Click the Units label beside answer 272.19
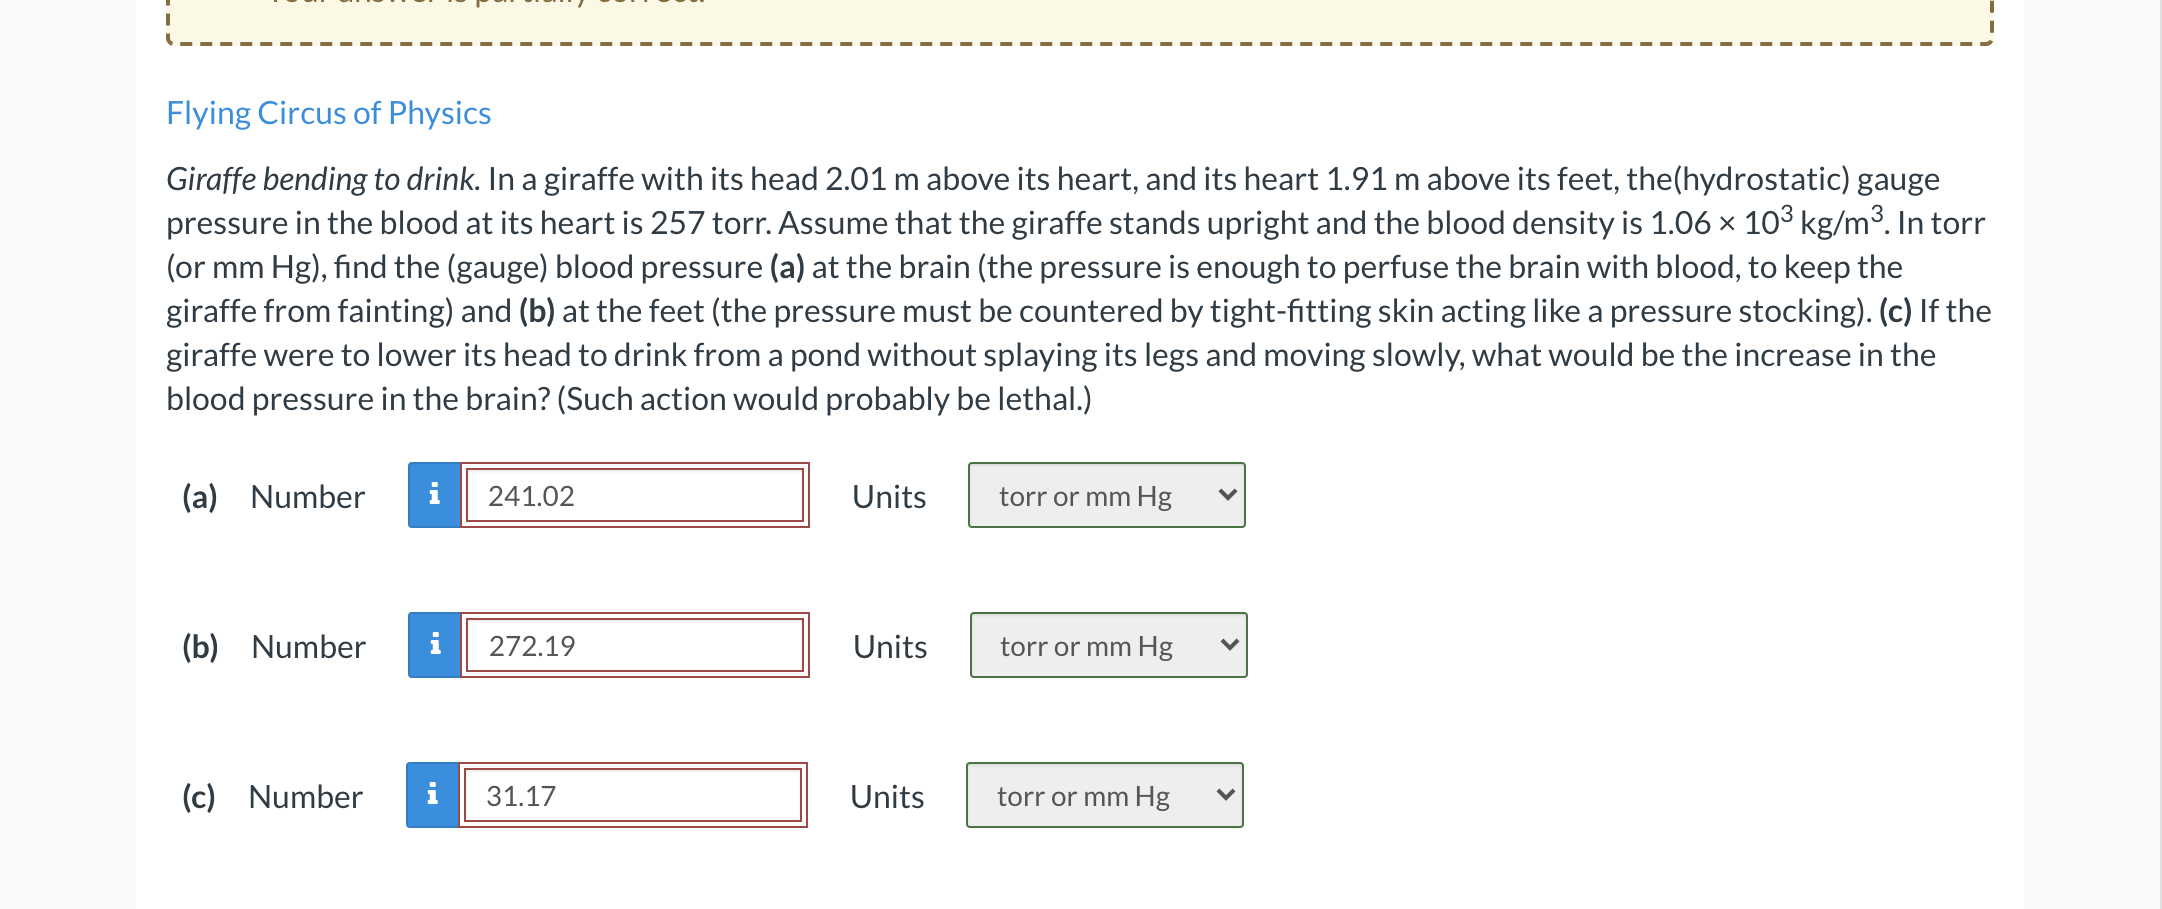 click(x=890, y=647)
